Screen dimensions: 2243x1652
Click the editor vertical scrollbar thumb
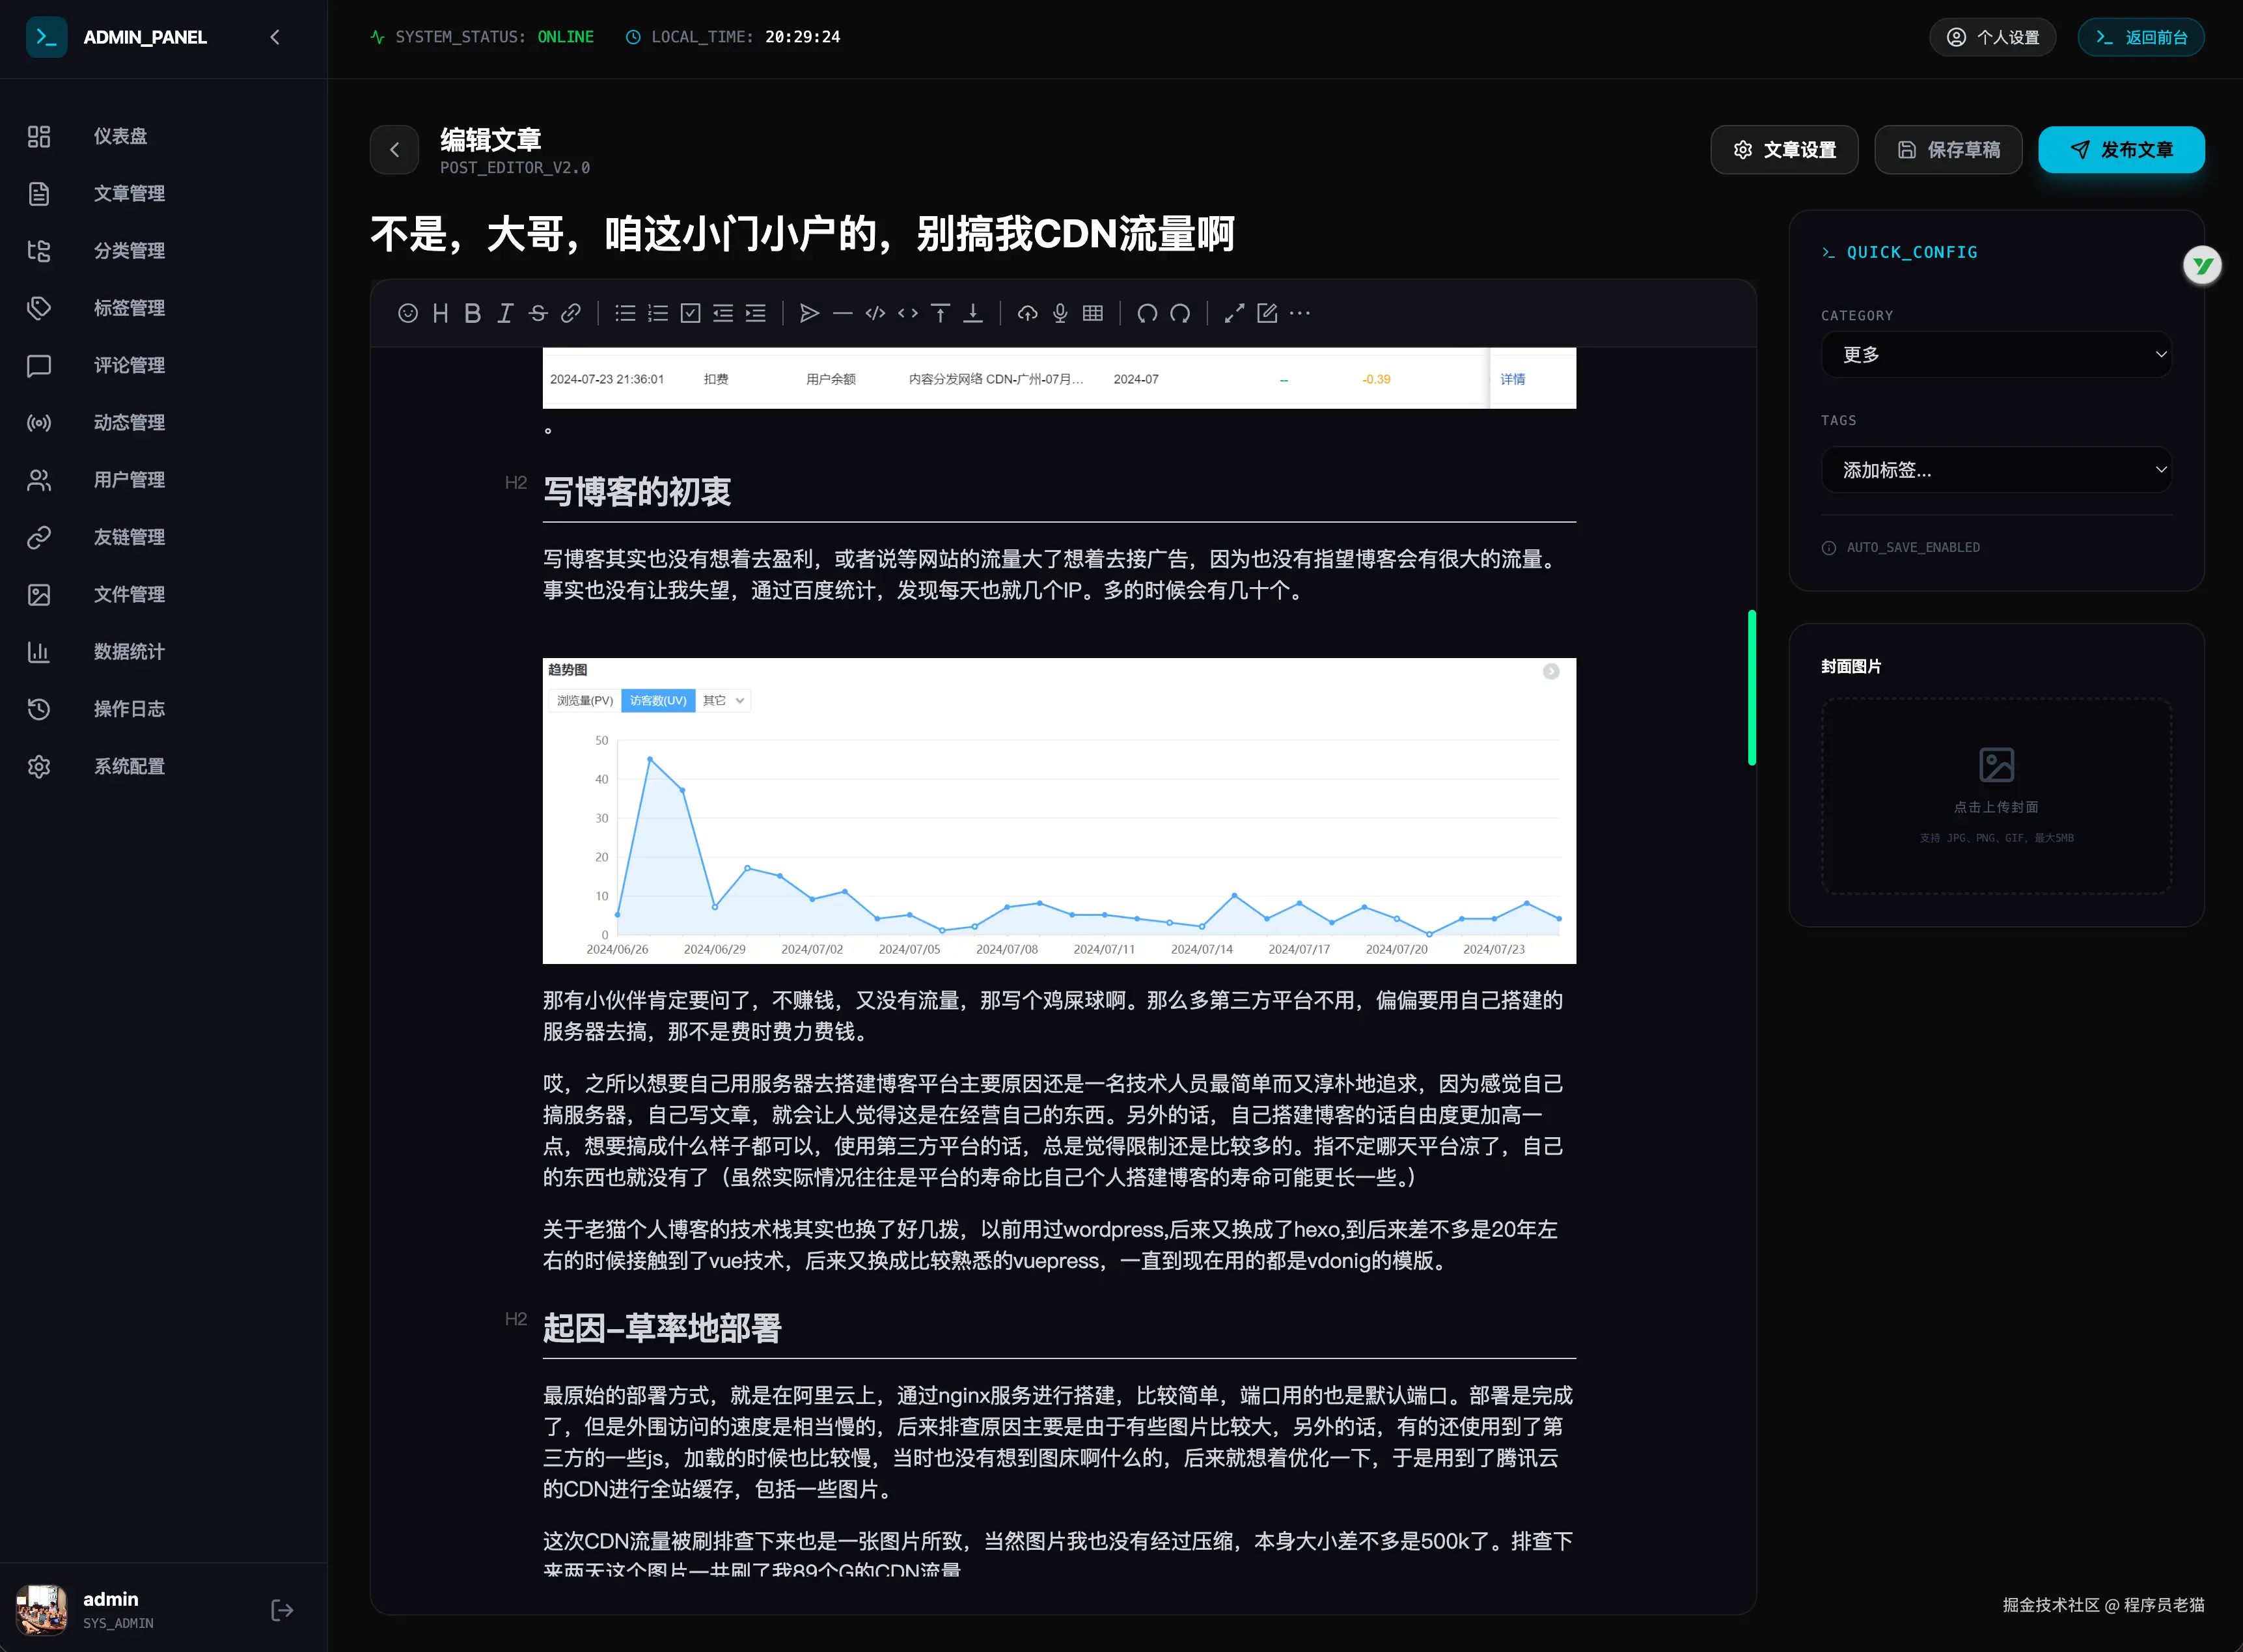point(1752,687)
